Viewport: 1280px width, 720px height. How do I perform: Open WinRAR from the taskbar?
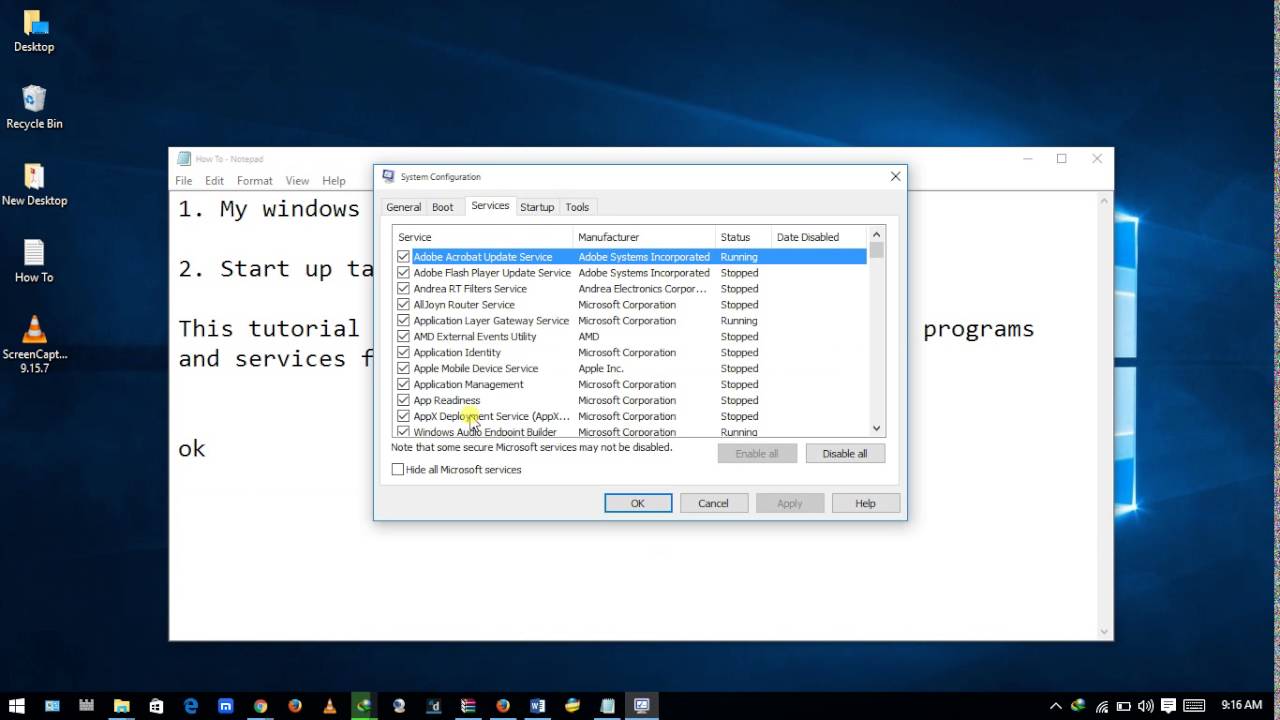click(x=468, y=705)
